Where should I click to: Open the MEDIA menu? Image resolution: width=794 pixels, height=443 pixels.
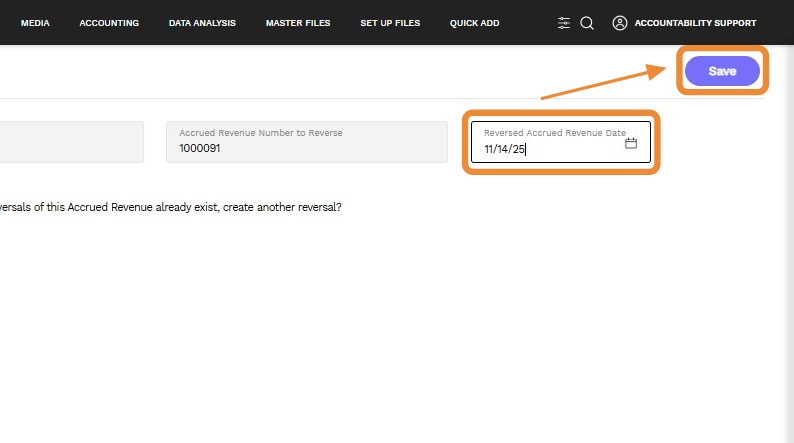(35, 23)
